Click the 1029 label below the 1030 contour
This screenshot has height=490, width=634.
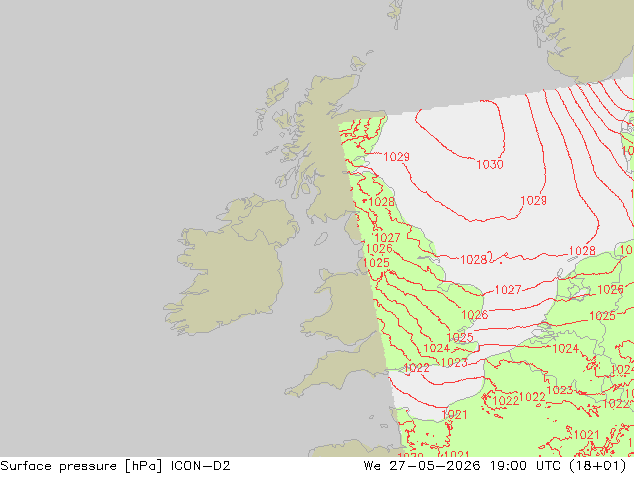coord(533,201)
